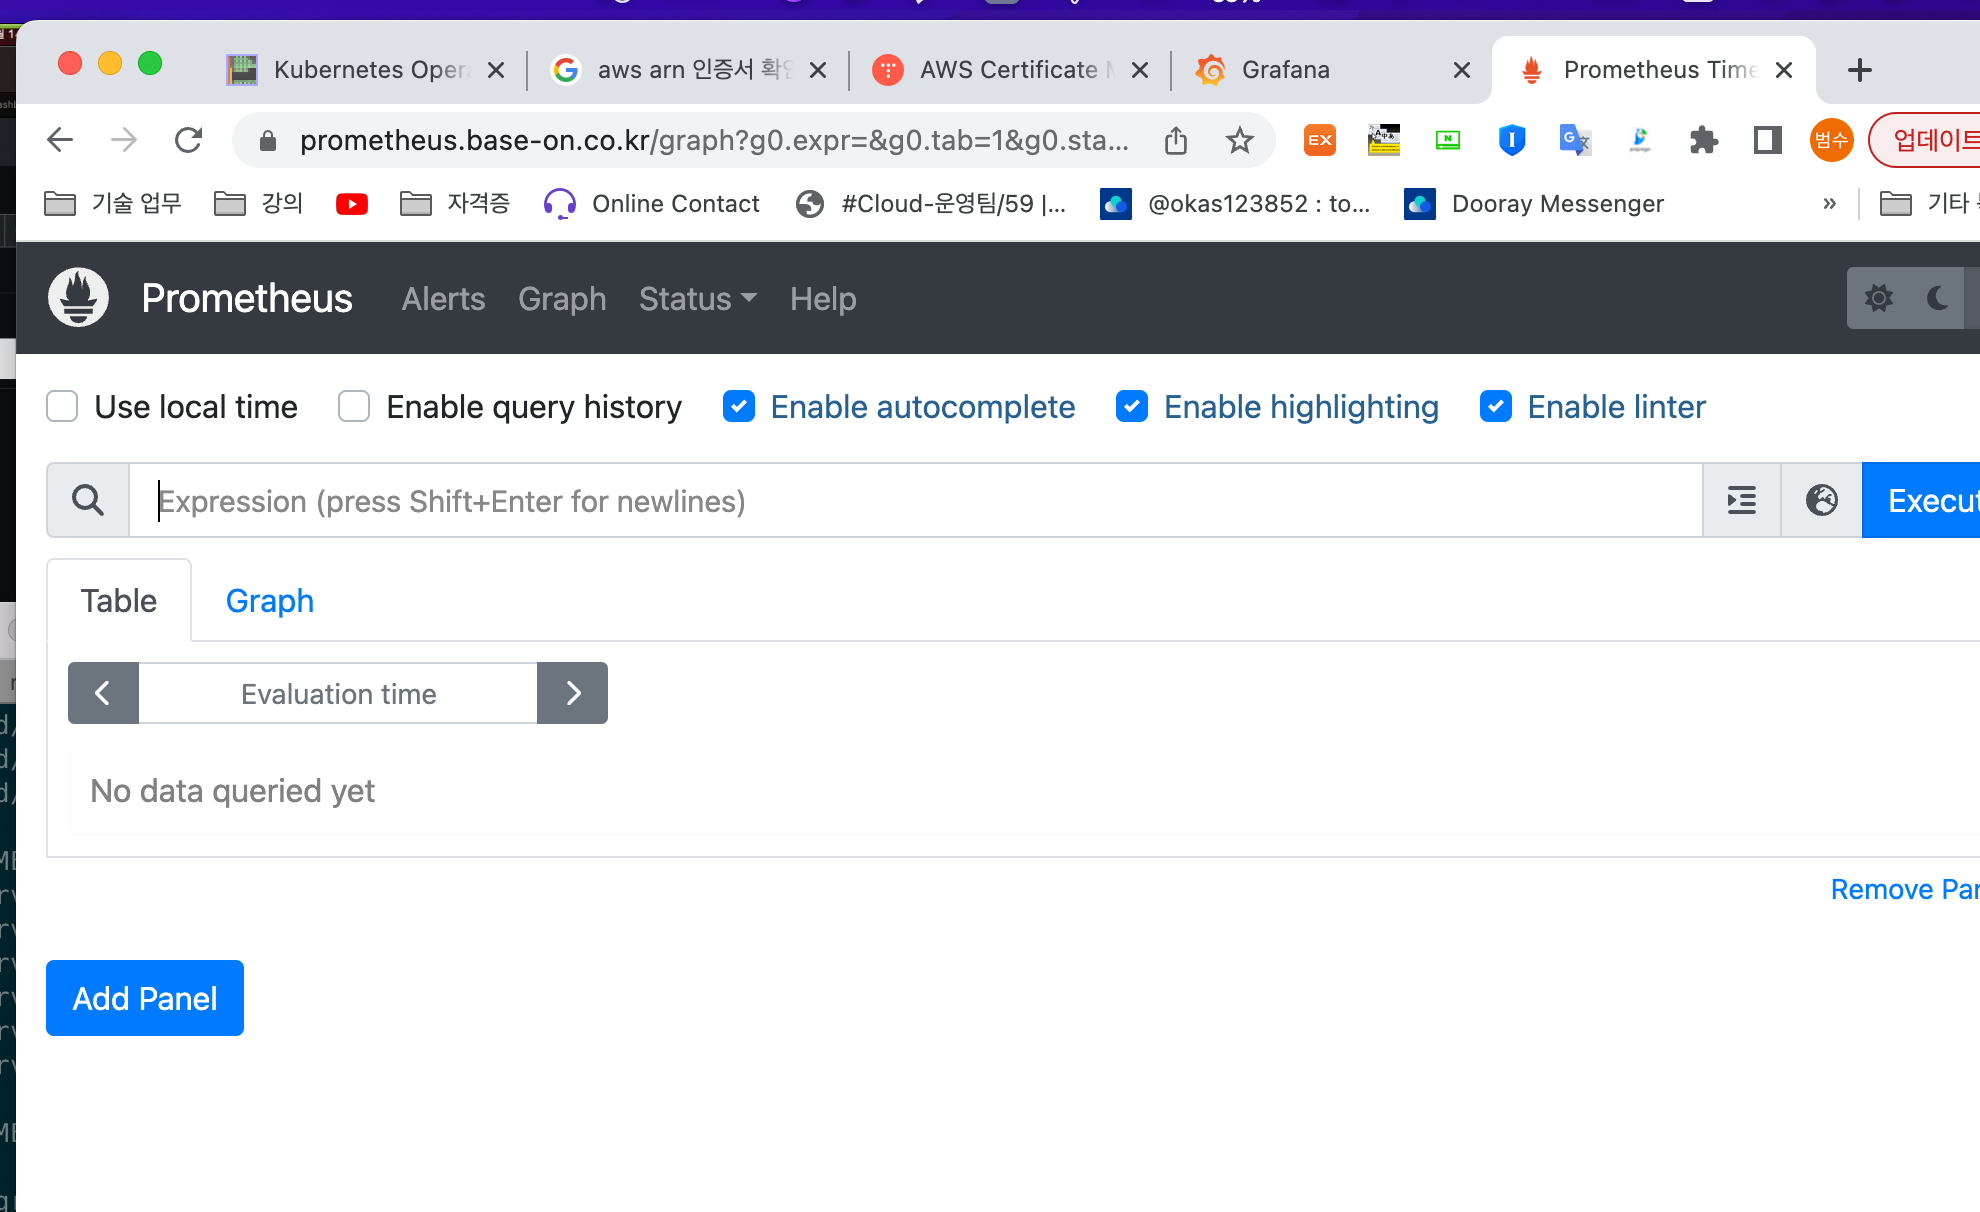This screenshot has width=1980, height=1212.
Task: Open Alerts in the navbar
Action: 443,299
